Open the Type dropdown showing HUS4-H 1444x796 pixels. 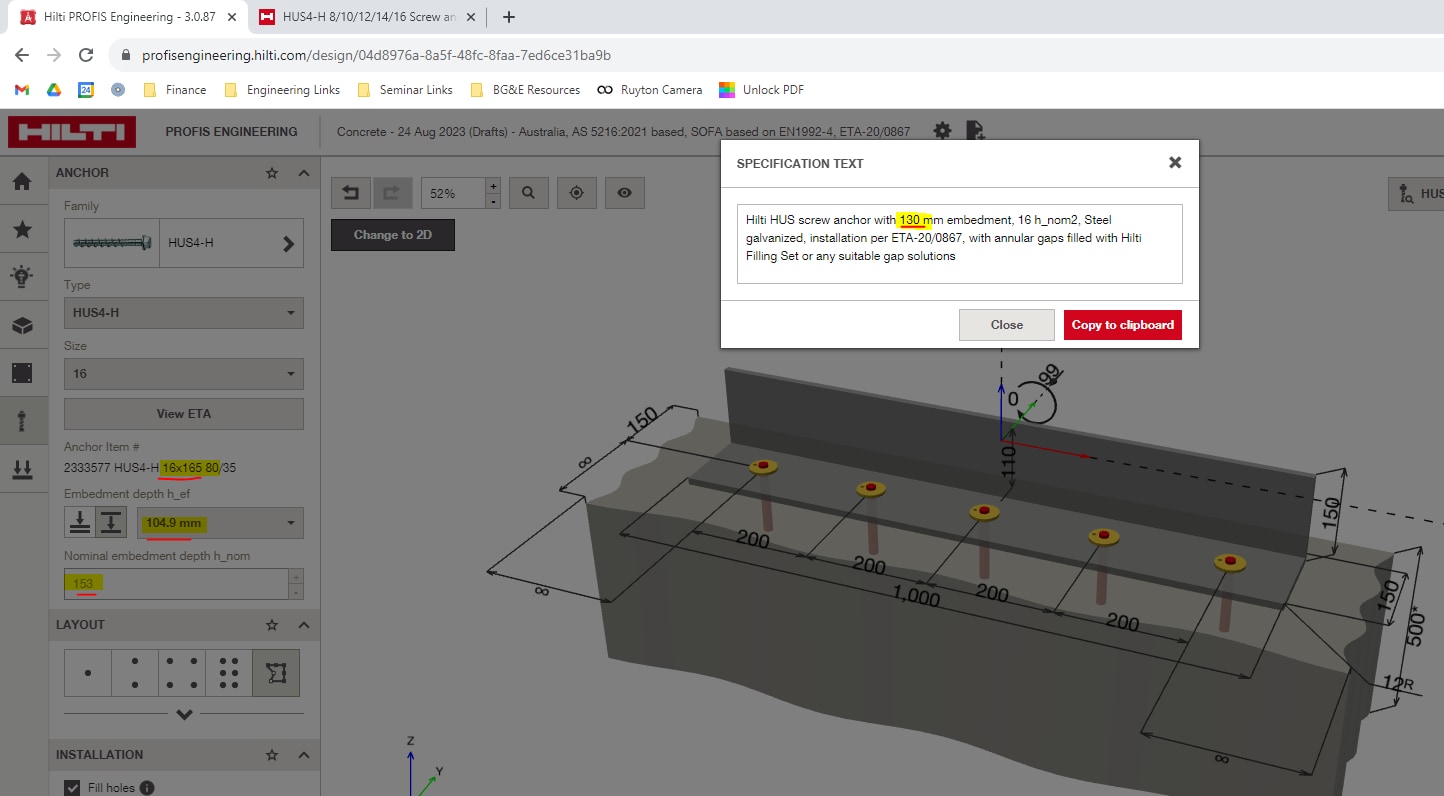pos(183,313)
